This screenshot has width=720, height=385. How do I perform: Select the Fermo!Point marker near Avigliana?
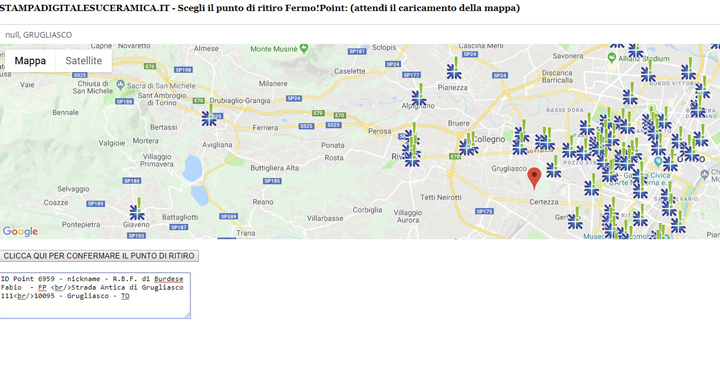pyautogui.click(x=209, y=115)
